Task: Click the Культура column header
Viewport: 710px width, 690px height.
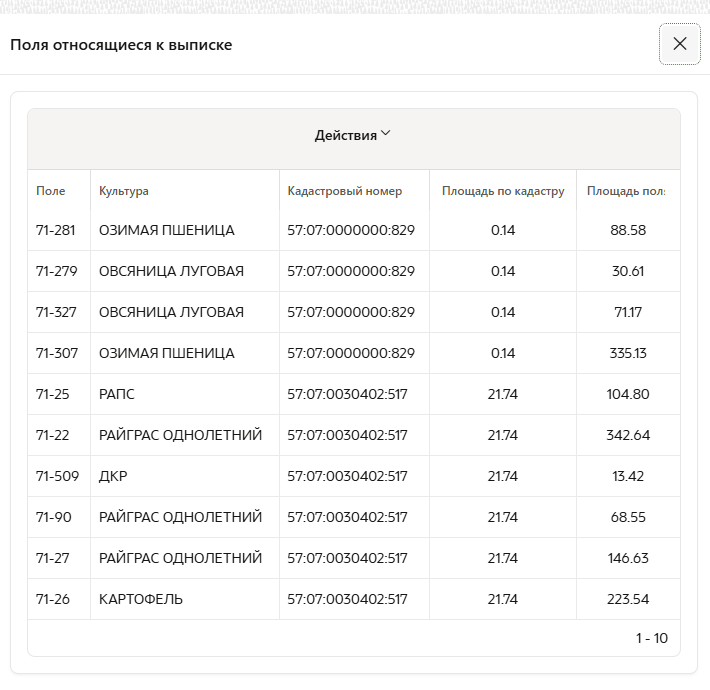Action: (124, 191)
